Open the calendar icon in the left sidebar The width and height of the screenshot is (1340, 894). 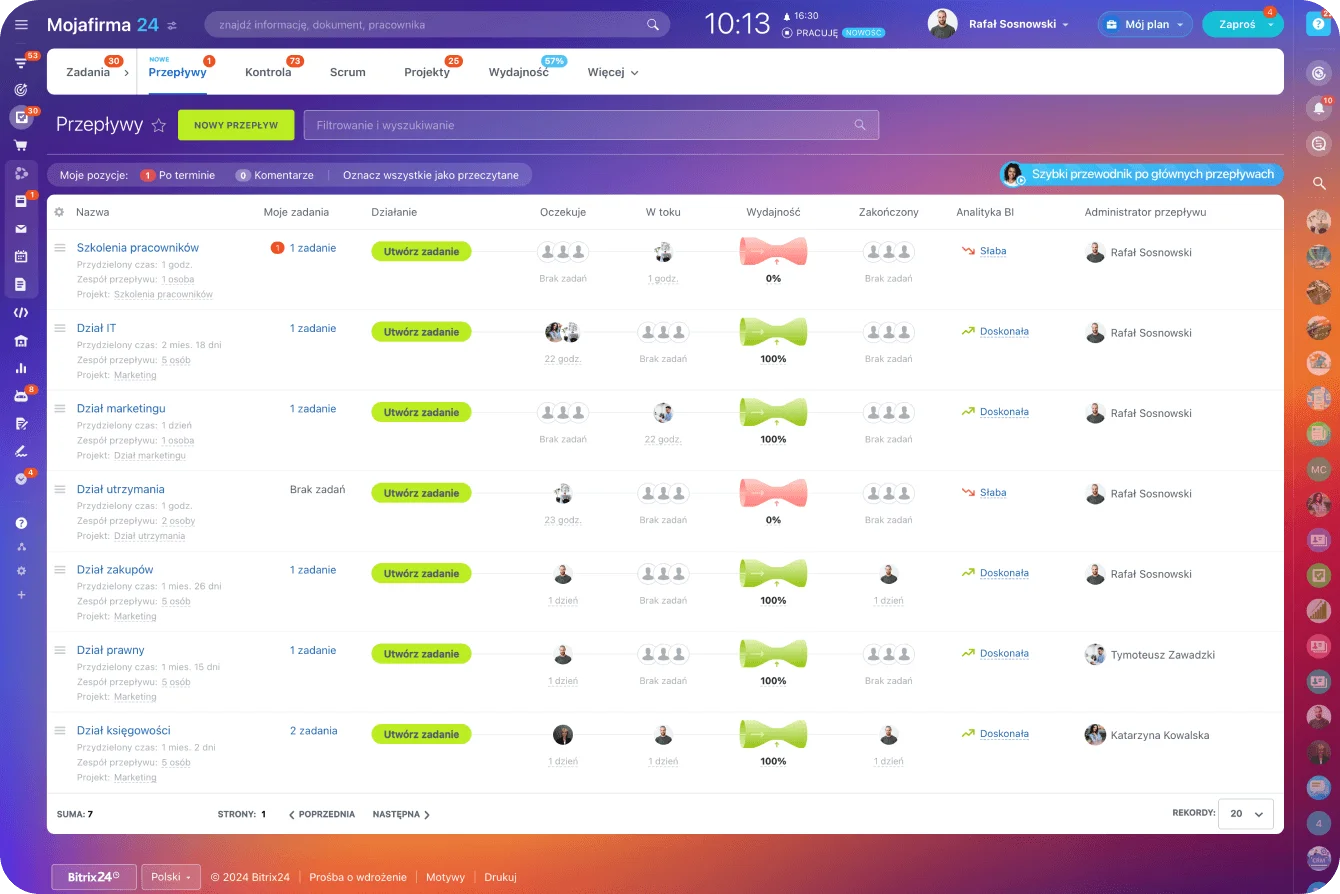(x=21, y=257)
